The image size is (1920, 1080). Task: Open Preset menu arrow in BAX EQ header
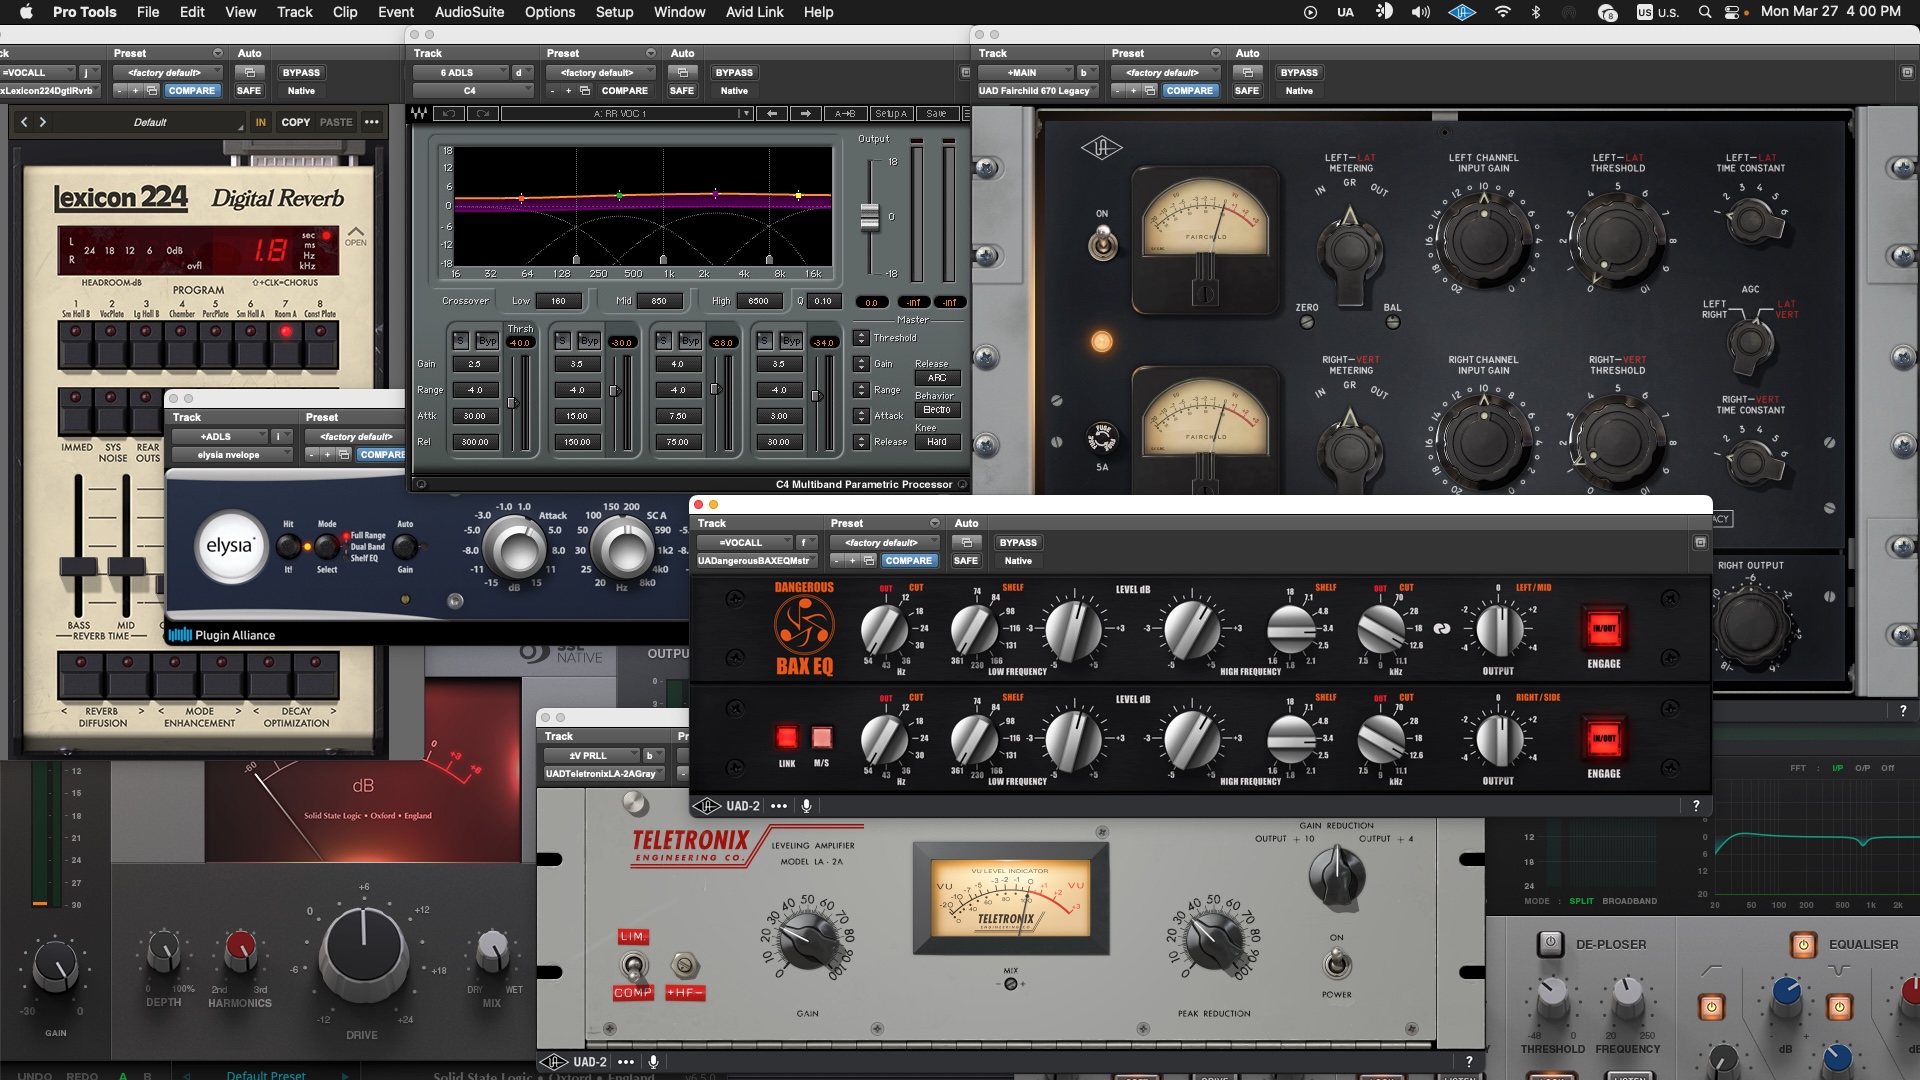(935, 523)
